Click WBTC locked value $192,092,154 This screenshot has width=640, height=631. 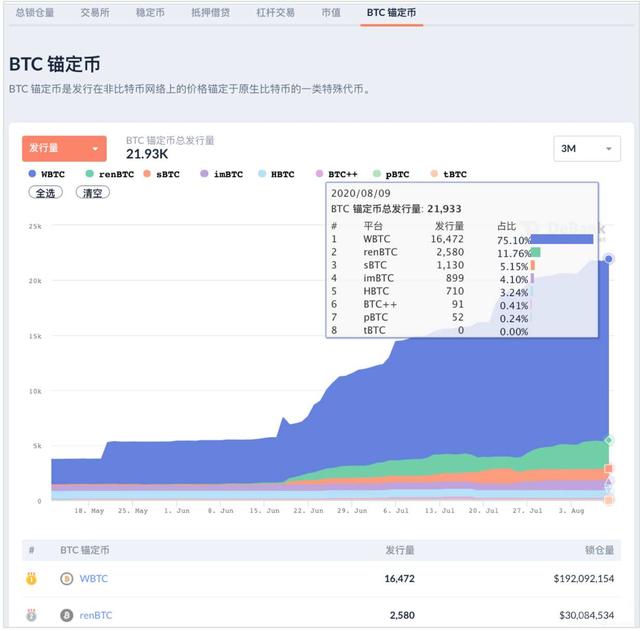584,579
